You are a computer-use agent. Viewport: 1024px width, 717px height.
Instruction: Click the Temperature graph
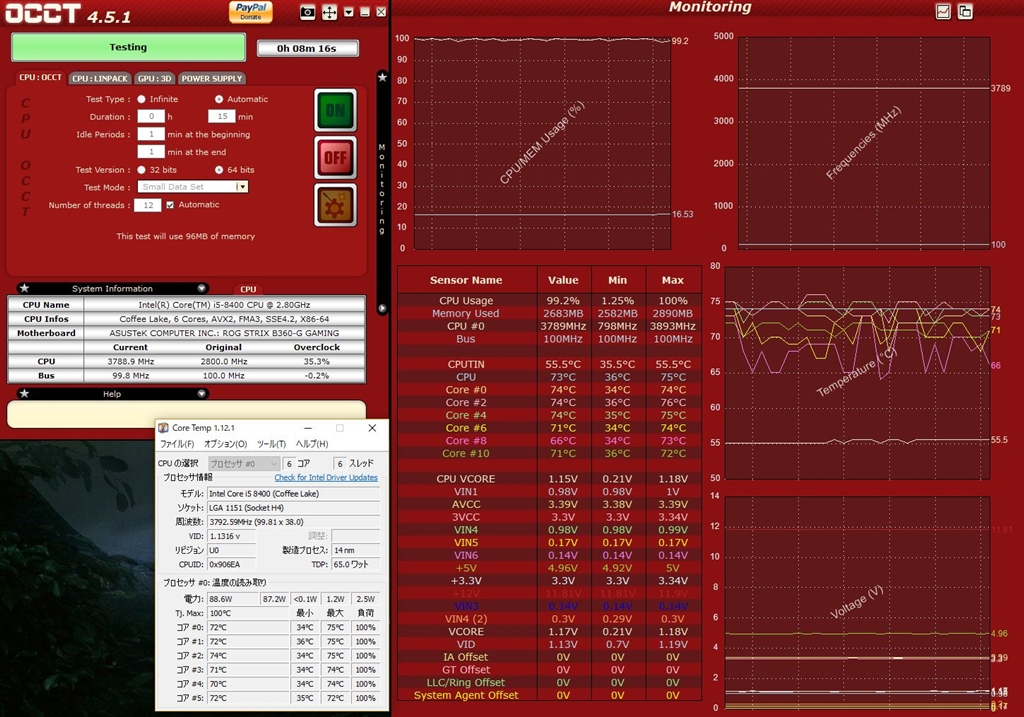coord(857,373)
